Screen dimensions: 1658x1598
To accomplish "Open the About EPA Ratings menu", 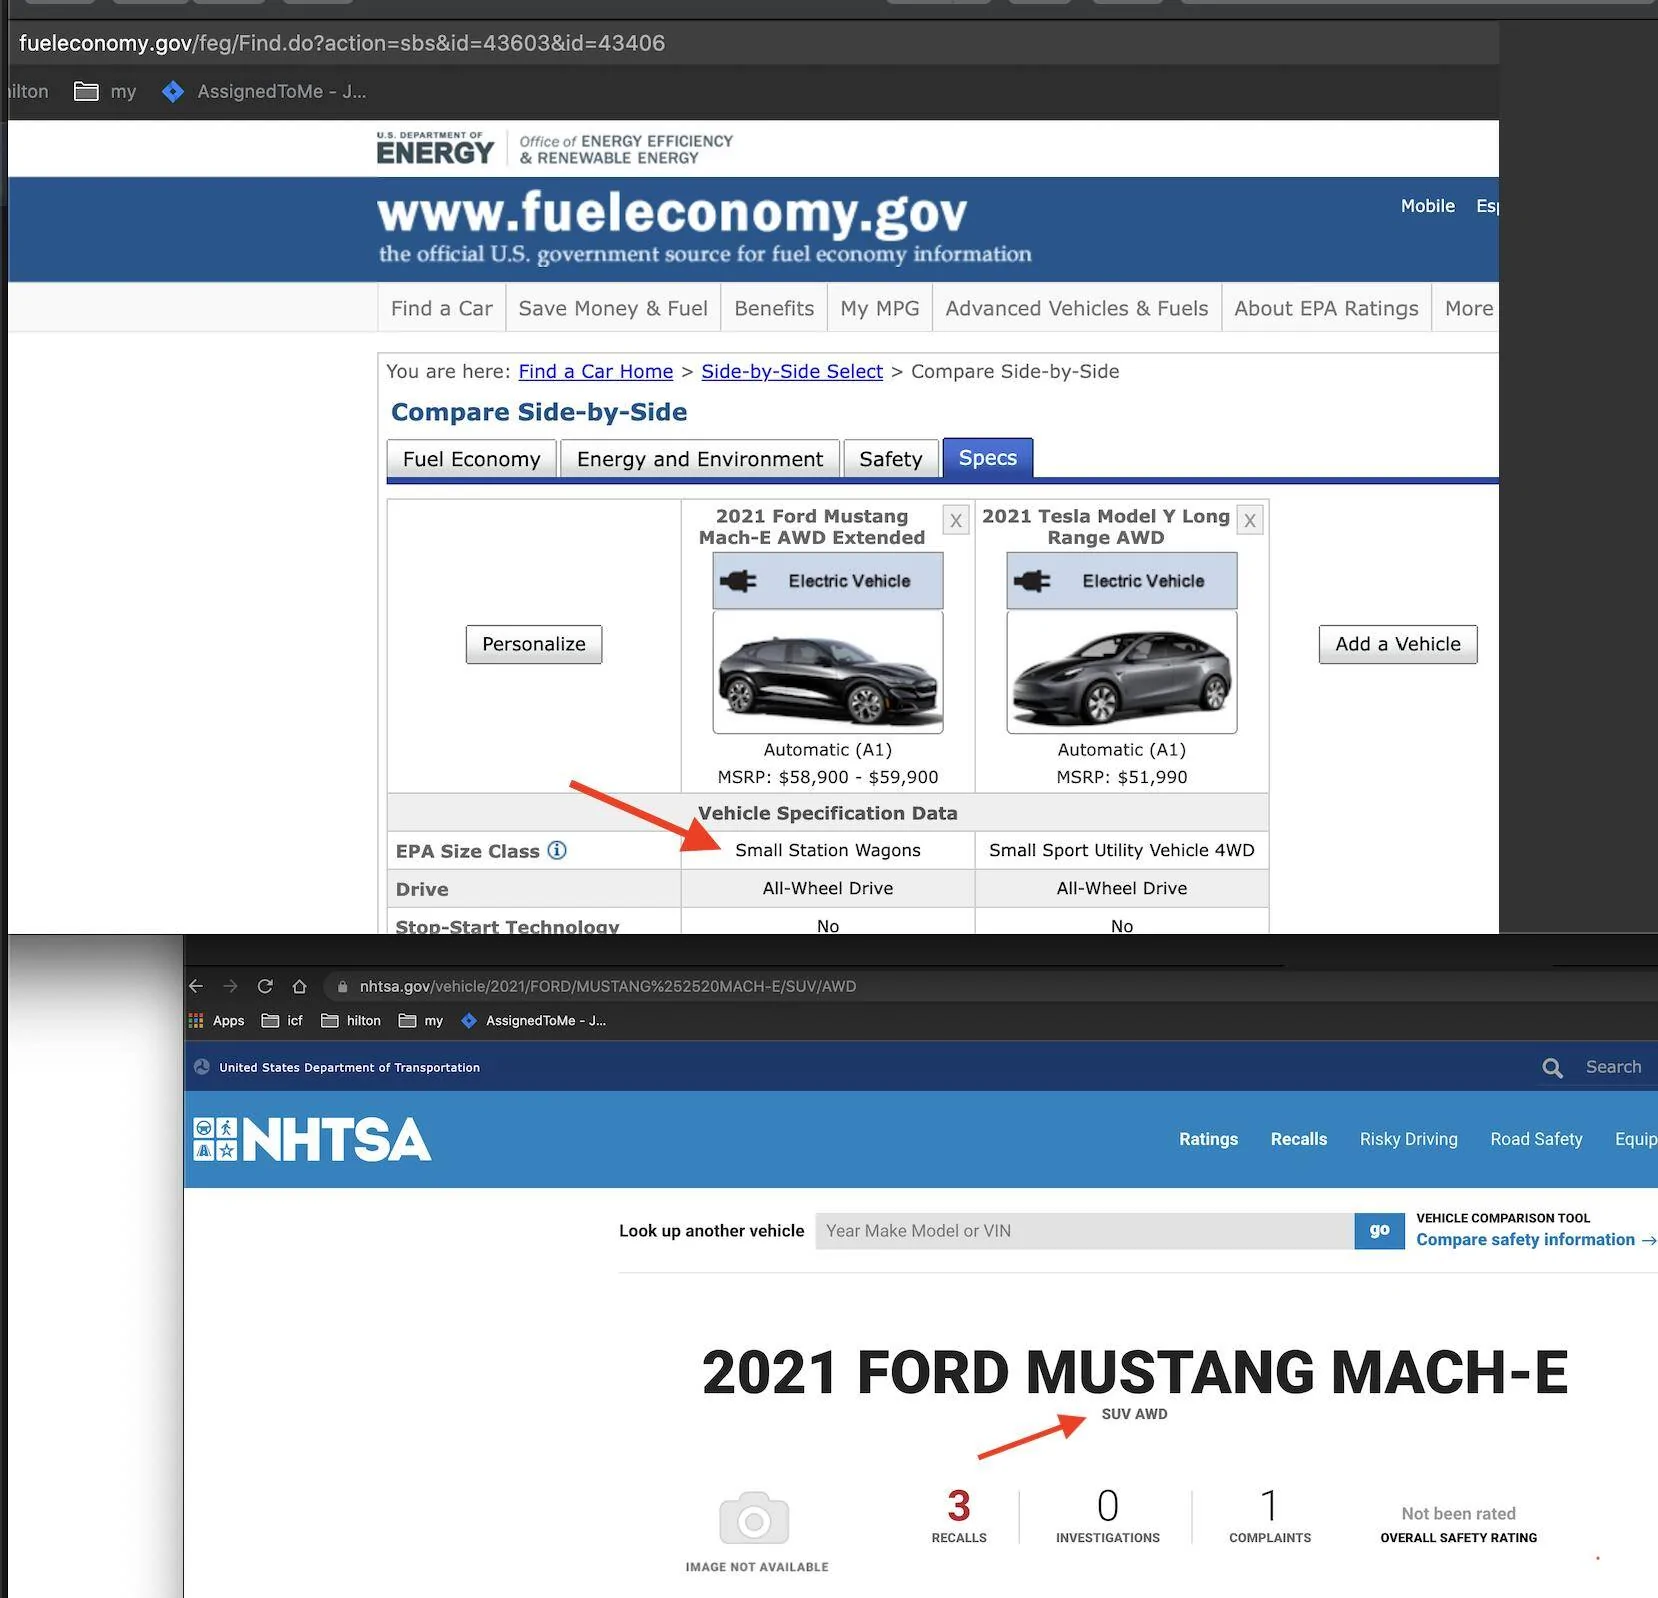I will (x=1326, y=308).
